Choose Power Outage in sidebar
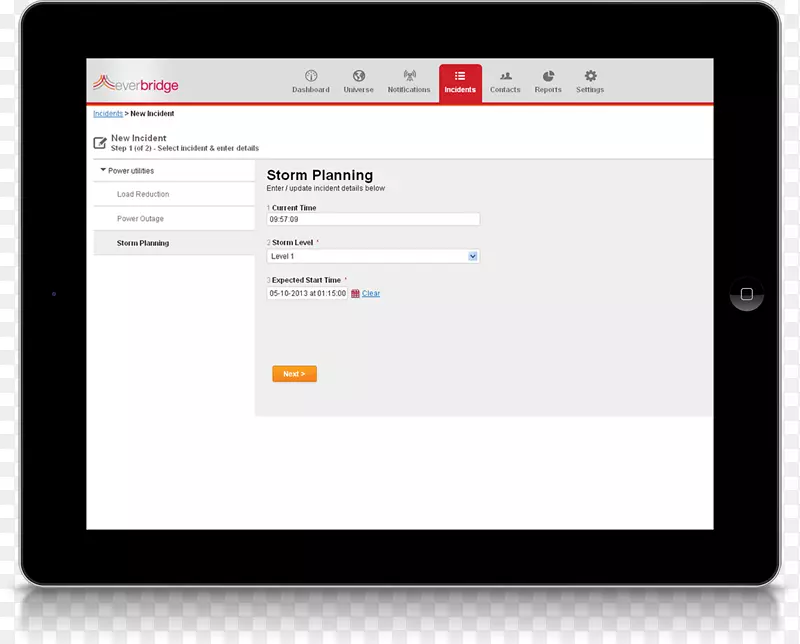Image resolution: width=800 pixels, height=644 pixels. point(140,218)
